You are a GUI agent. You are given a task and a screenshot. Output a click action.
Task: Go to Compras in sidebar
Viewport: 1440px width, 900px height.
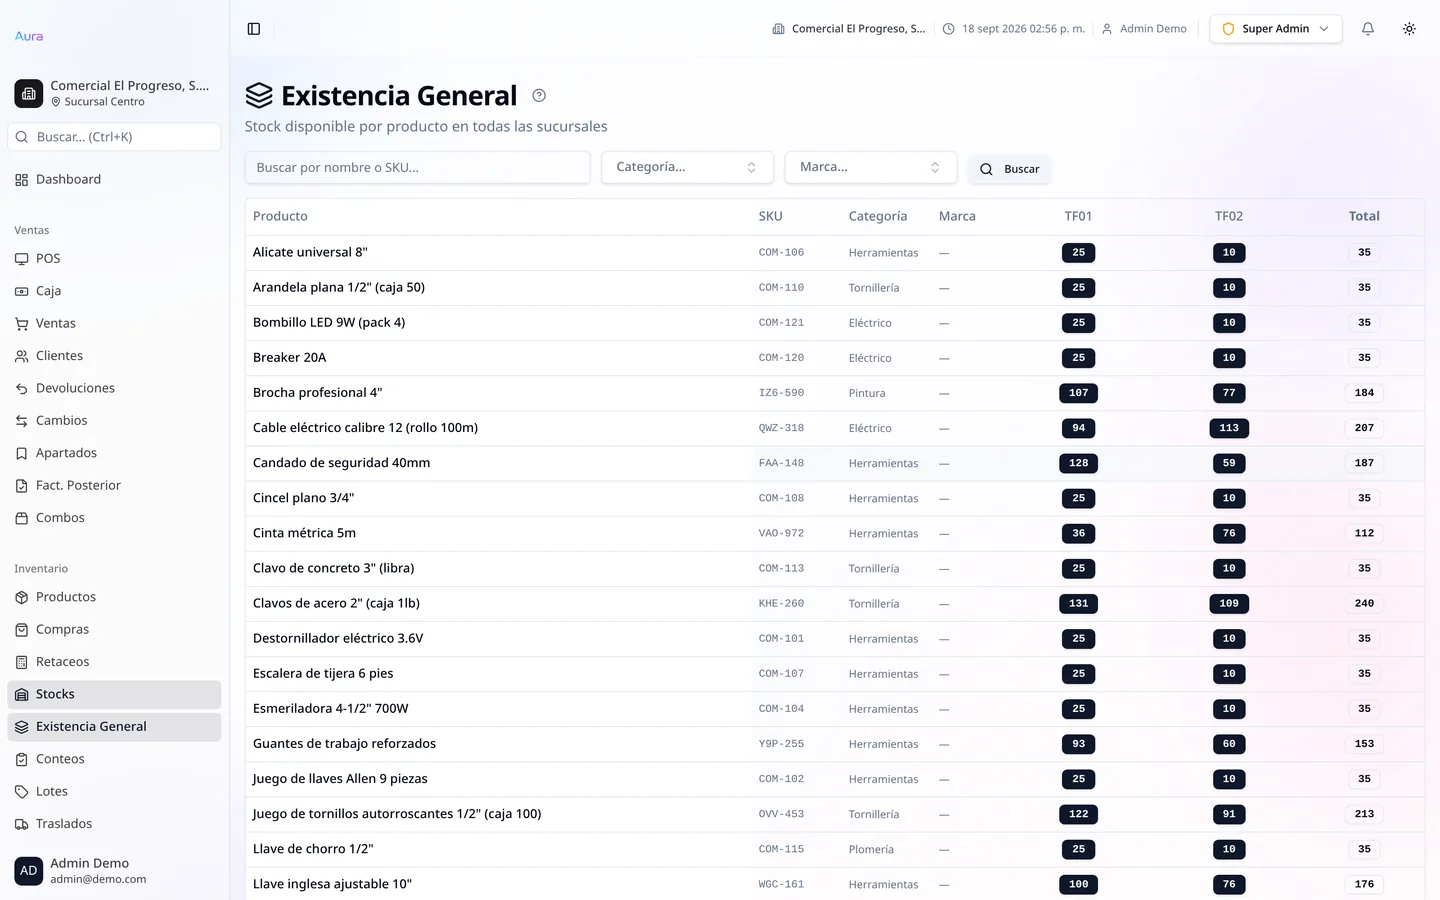tap(114, 629)
